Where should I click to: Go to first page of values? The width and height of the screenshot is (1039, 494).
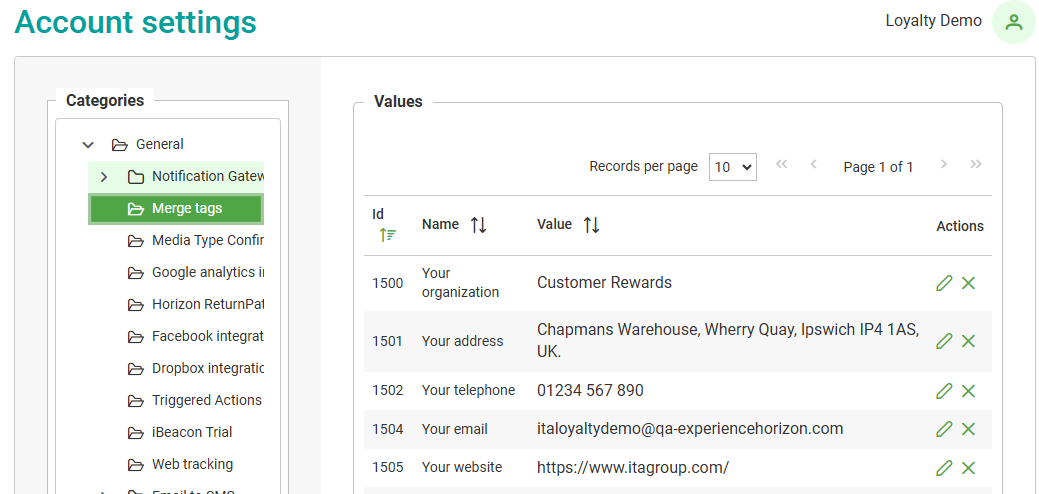pyautogui.click(x=781, y=165)
